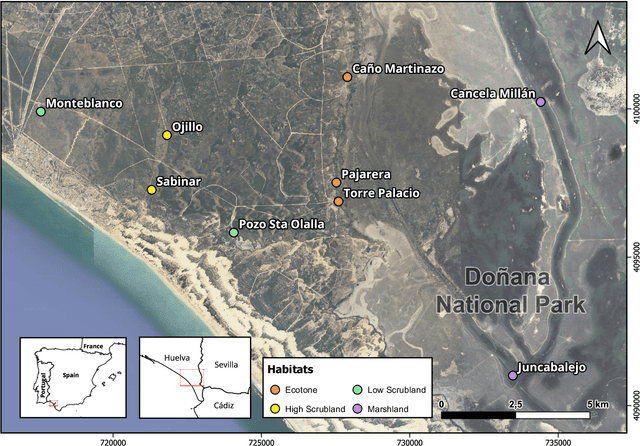Select the Ojillo yellow site marker

pos(167,135)
